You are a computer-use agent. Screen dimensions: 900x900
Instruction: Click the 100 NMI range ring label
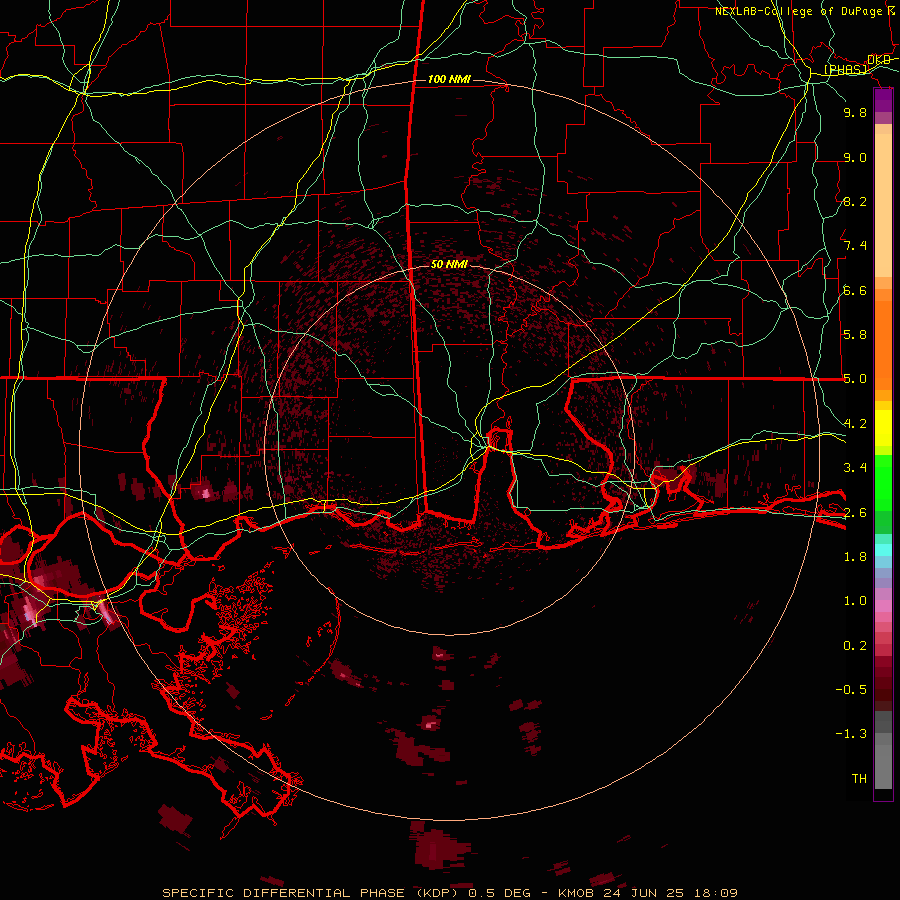[x=449, y=79]
